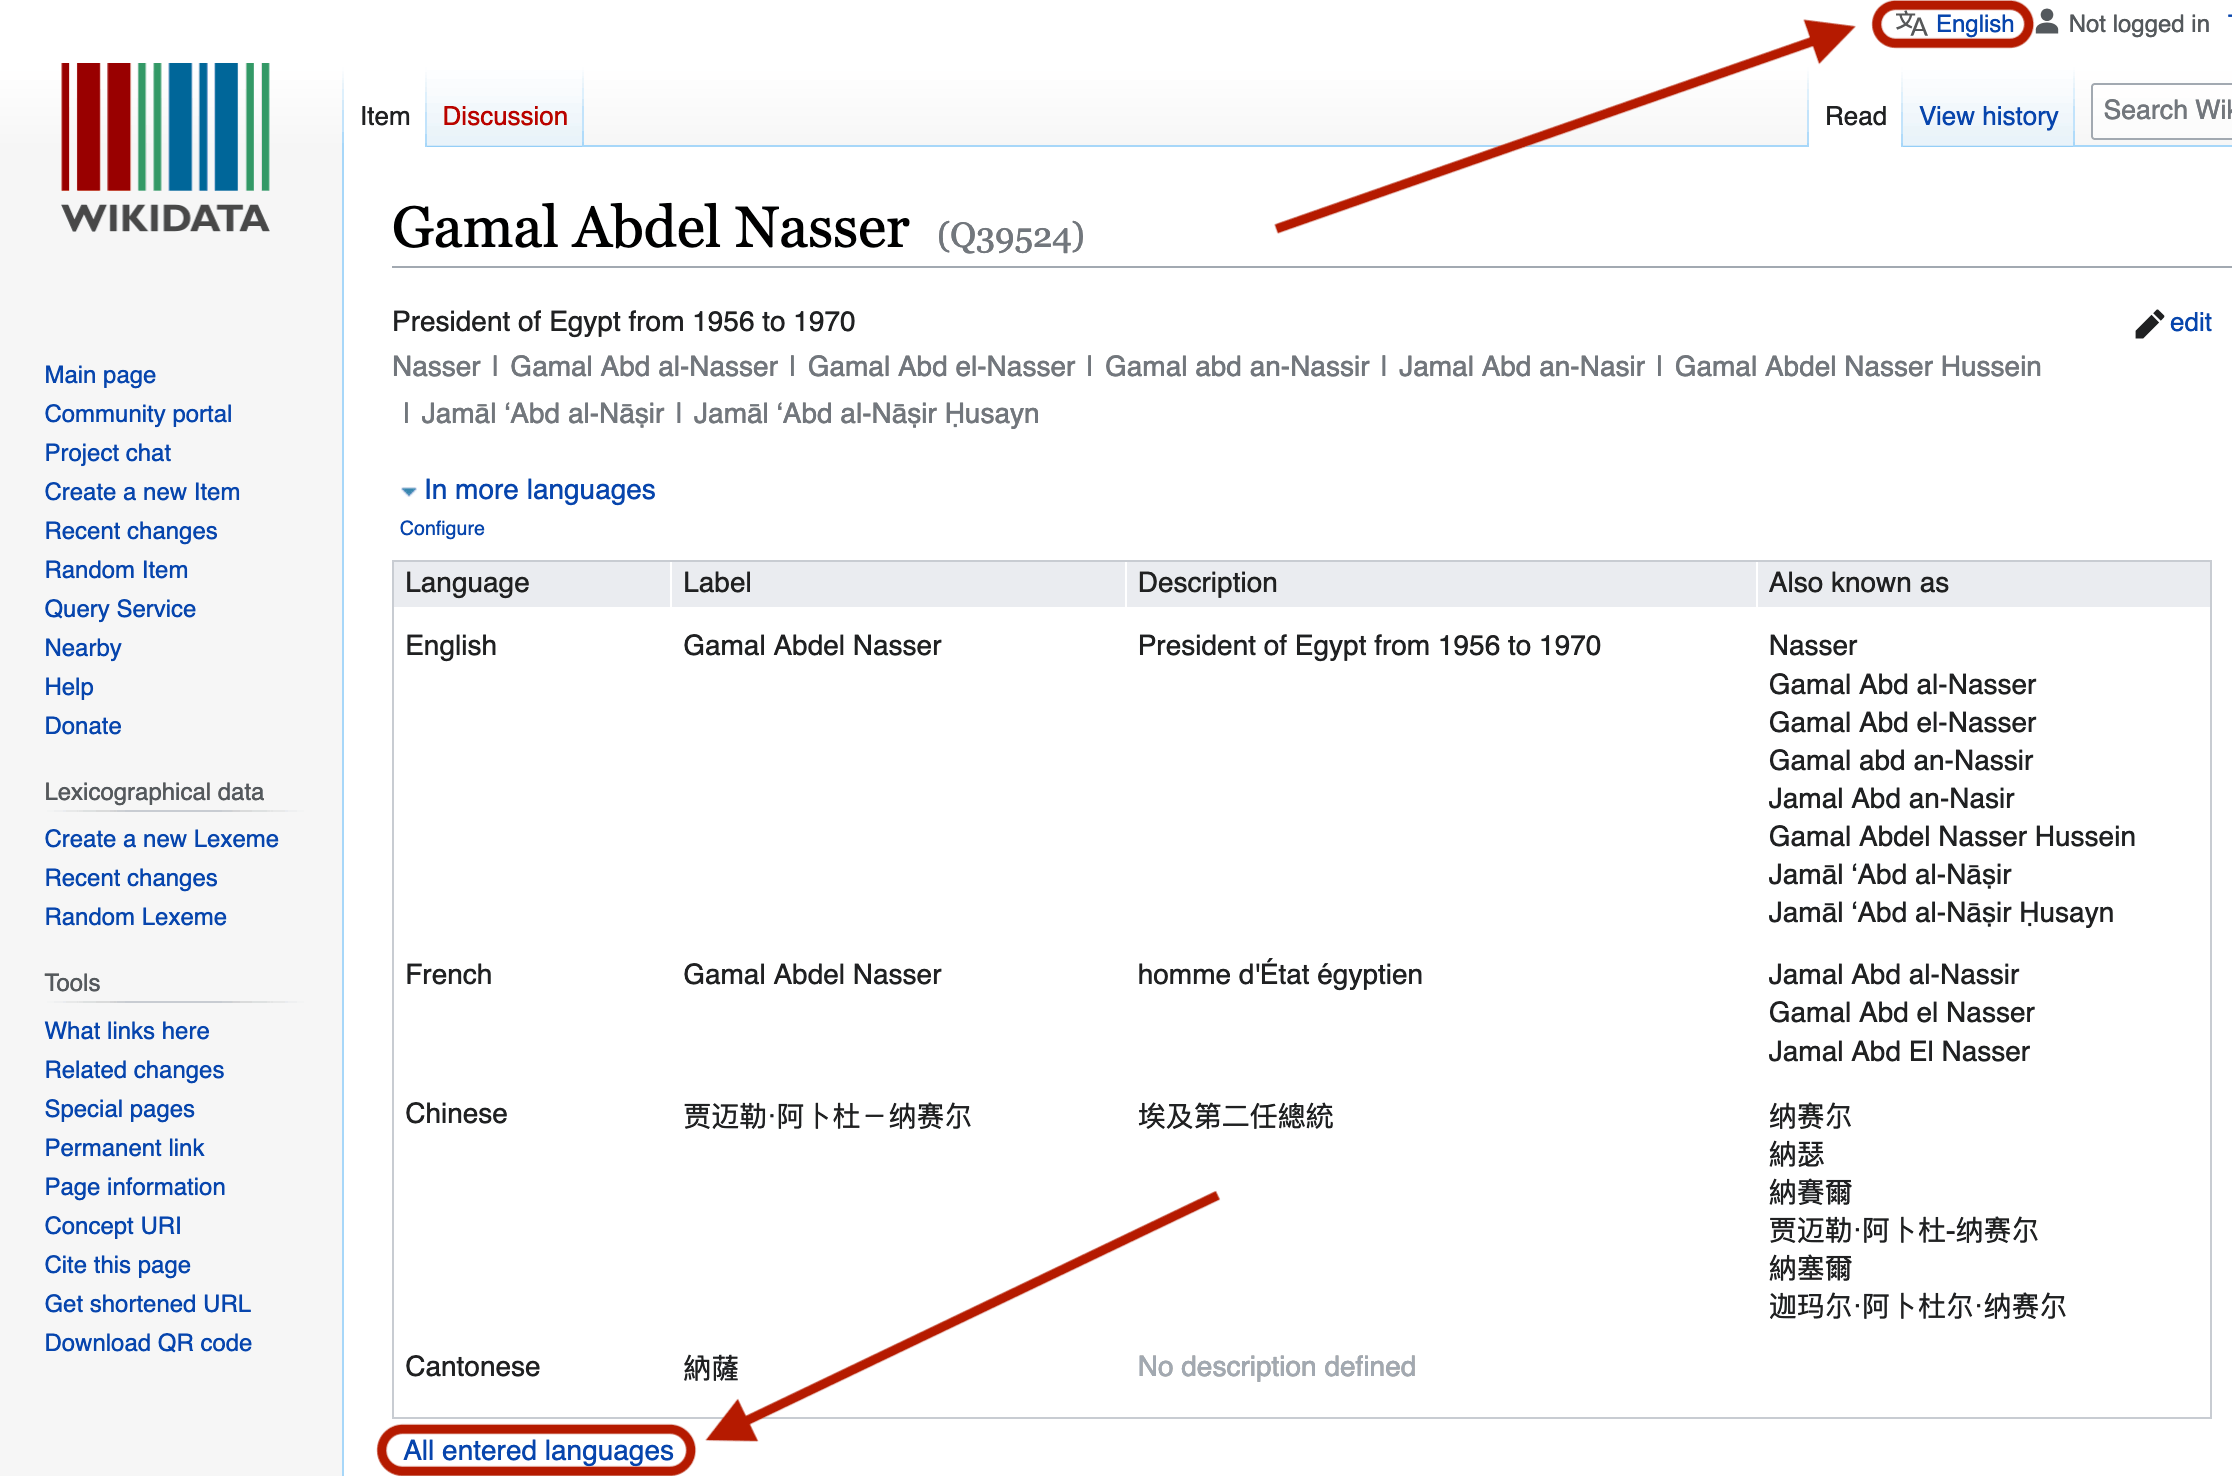Open the Item tab

pyautogui.click(x=385, y=116)
